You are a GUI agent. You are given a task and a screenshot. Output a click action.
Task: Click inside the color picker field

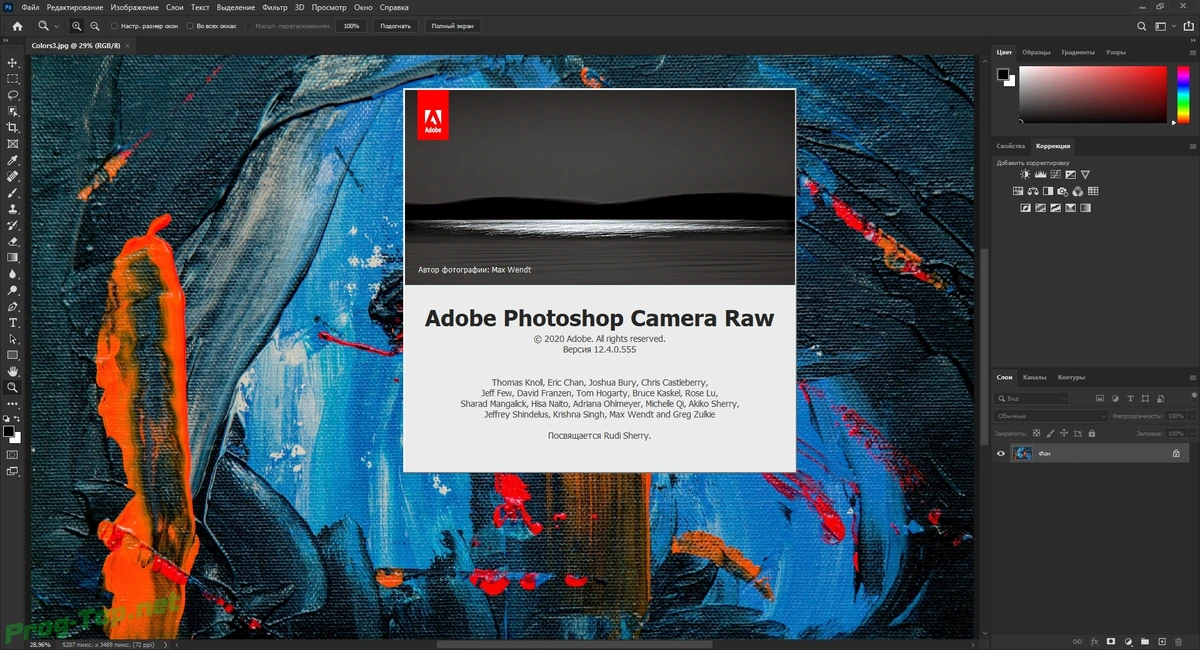(1093, 94)
